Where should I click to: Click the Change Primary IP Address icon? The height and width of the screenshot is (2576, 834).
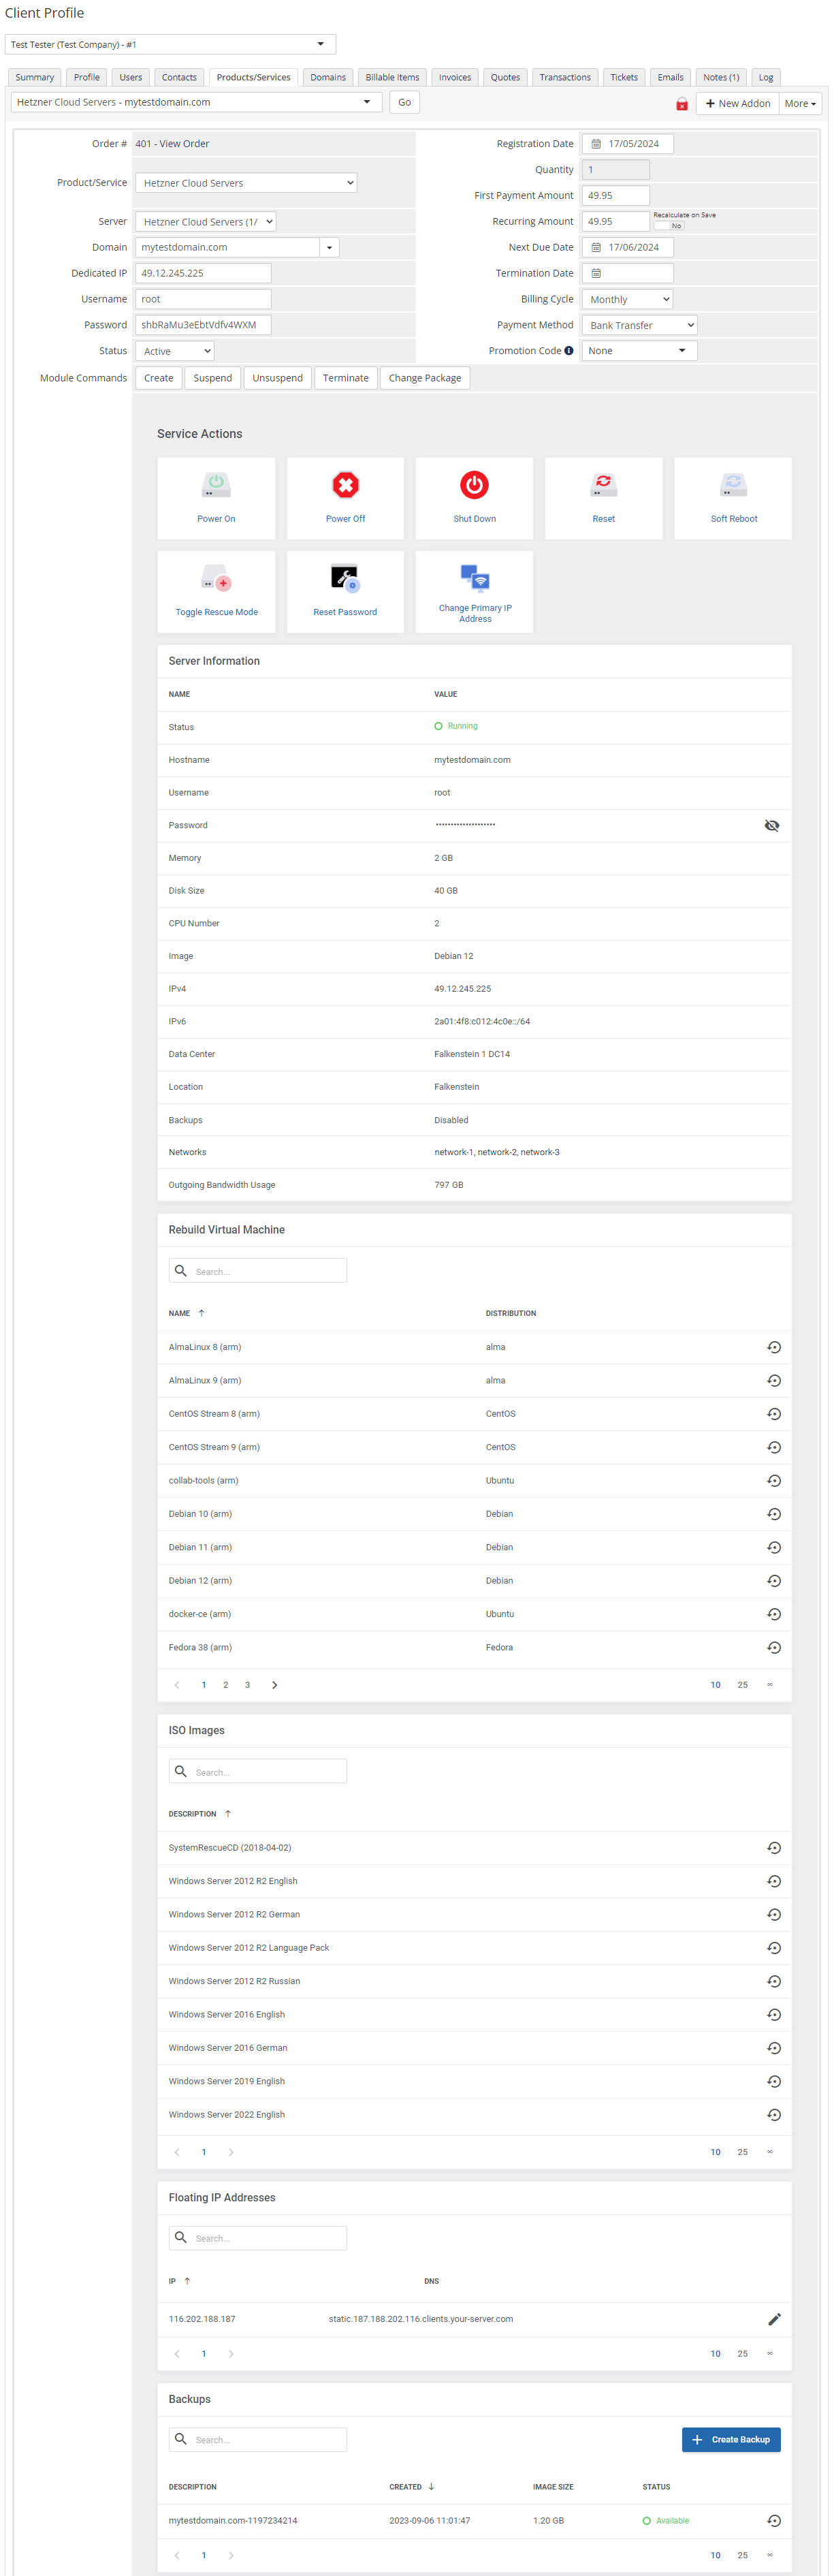tap(474, 578)
